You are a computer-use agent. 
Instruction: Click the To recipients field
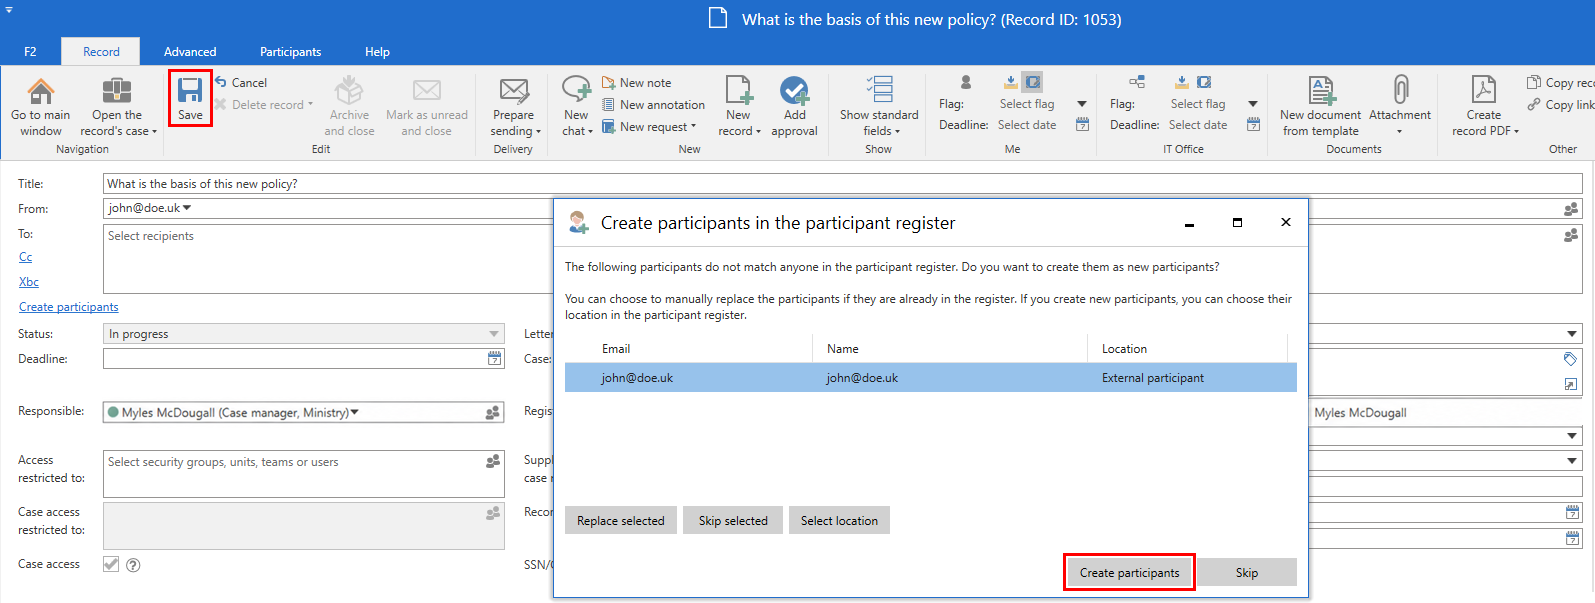pos(328,259)
